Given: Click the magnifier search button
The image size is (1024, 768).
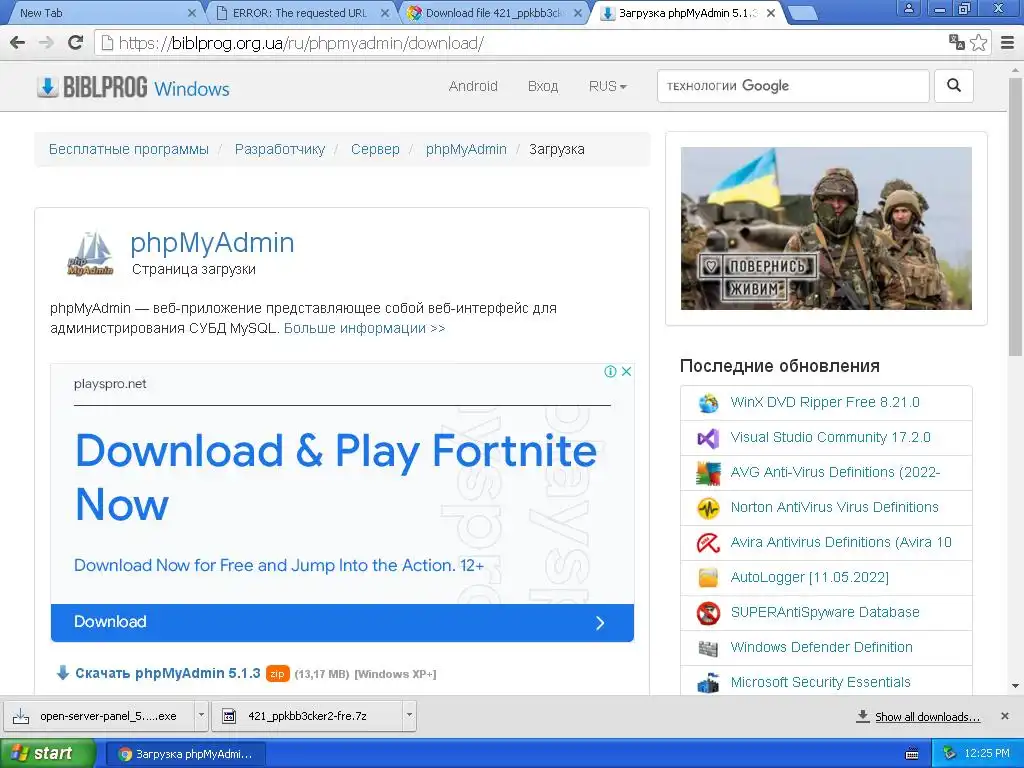Looking at the screenshot, I should click(953, 86).
